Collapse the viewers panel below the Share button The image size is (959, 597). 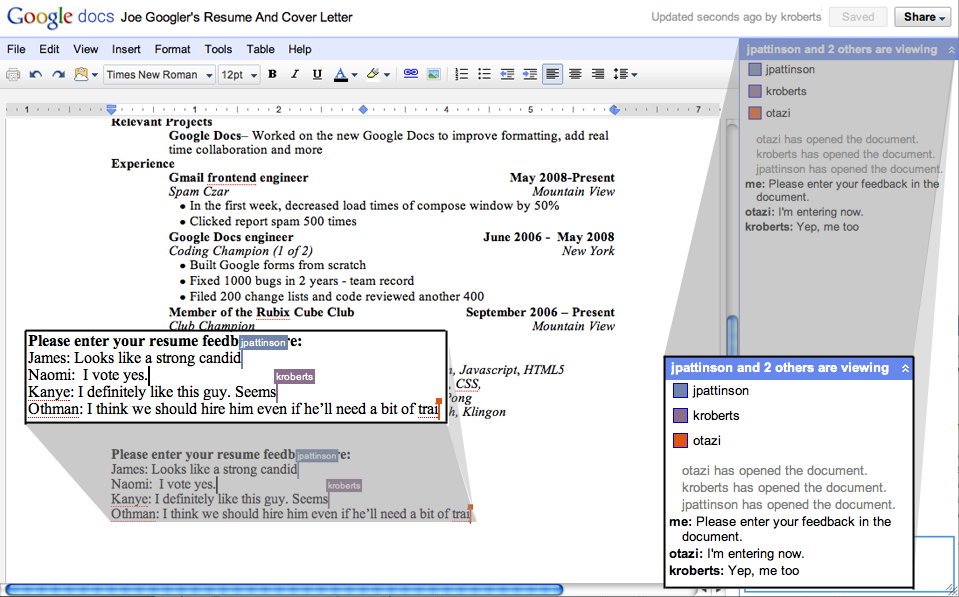[950, 51]
